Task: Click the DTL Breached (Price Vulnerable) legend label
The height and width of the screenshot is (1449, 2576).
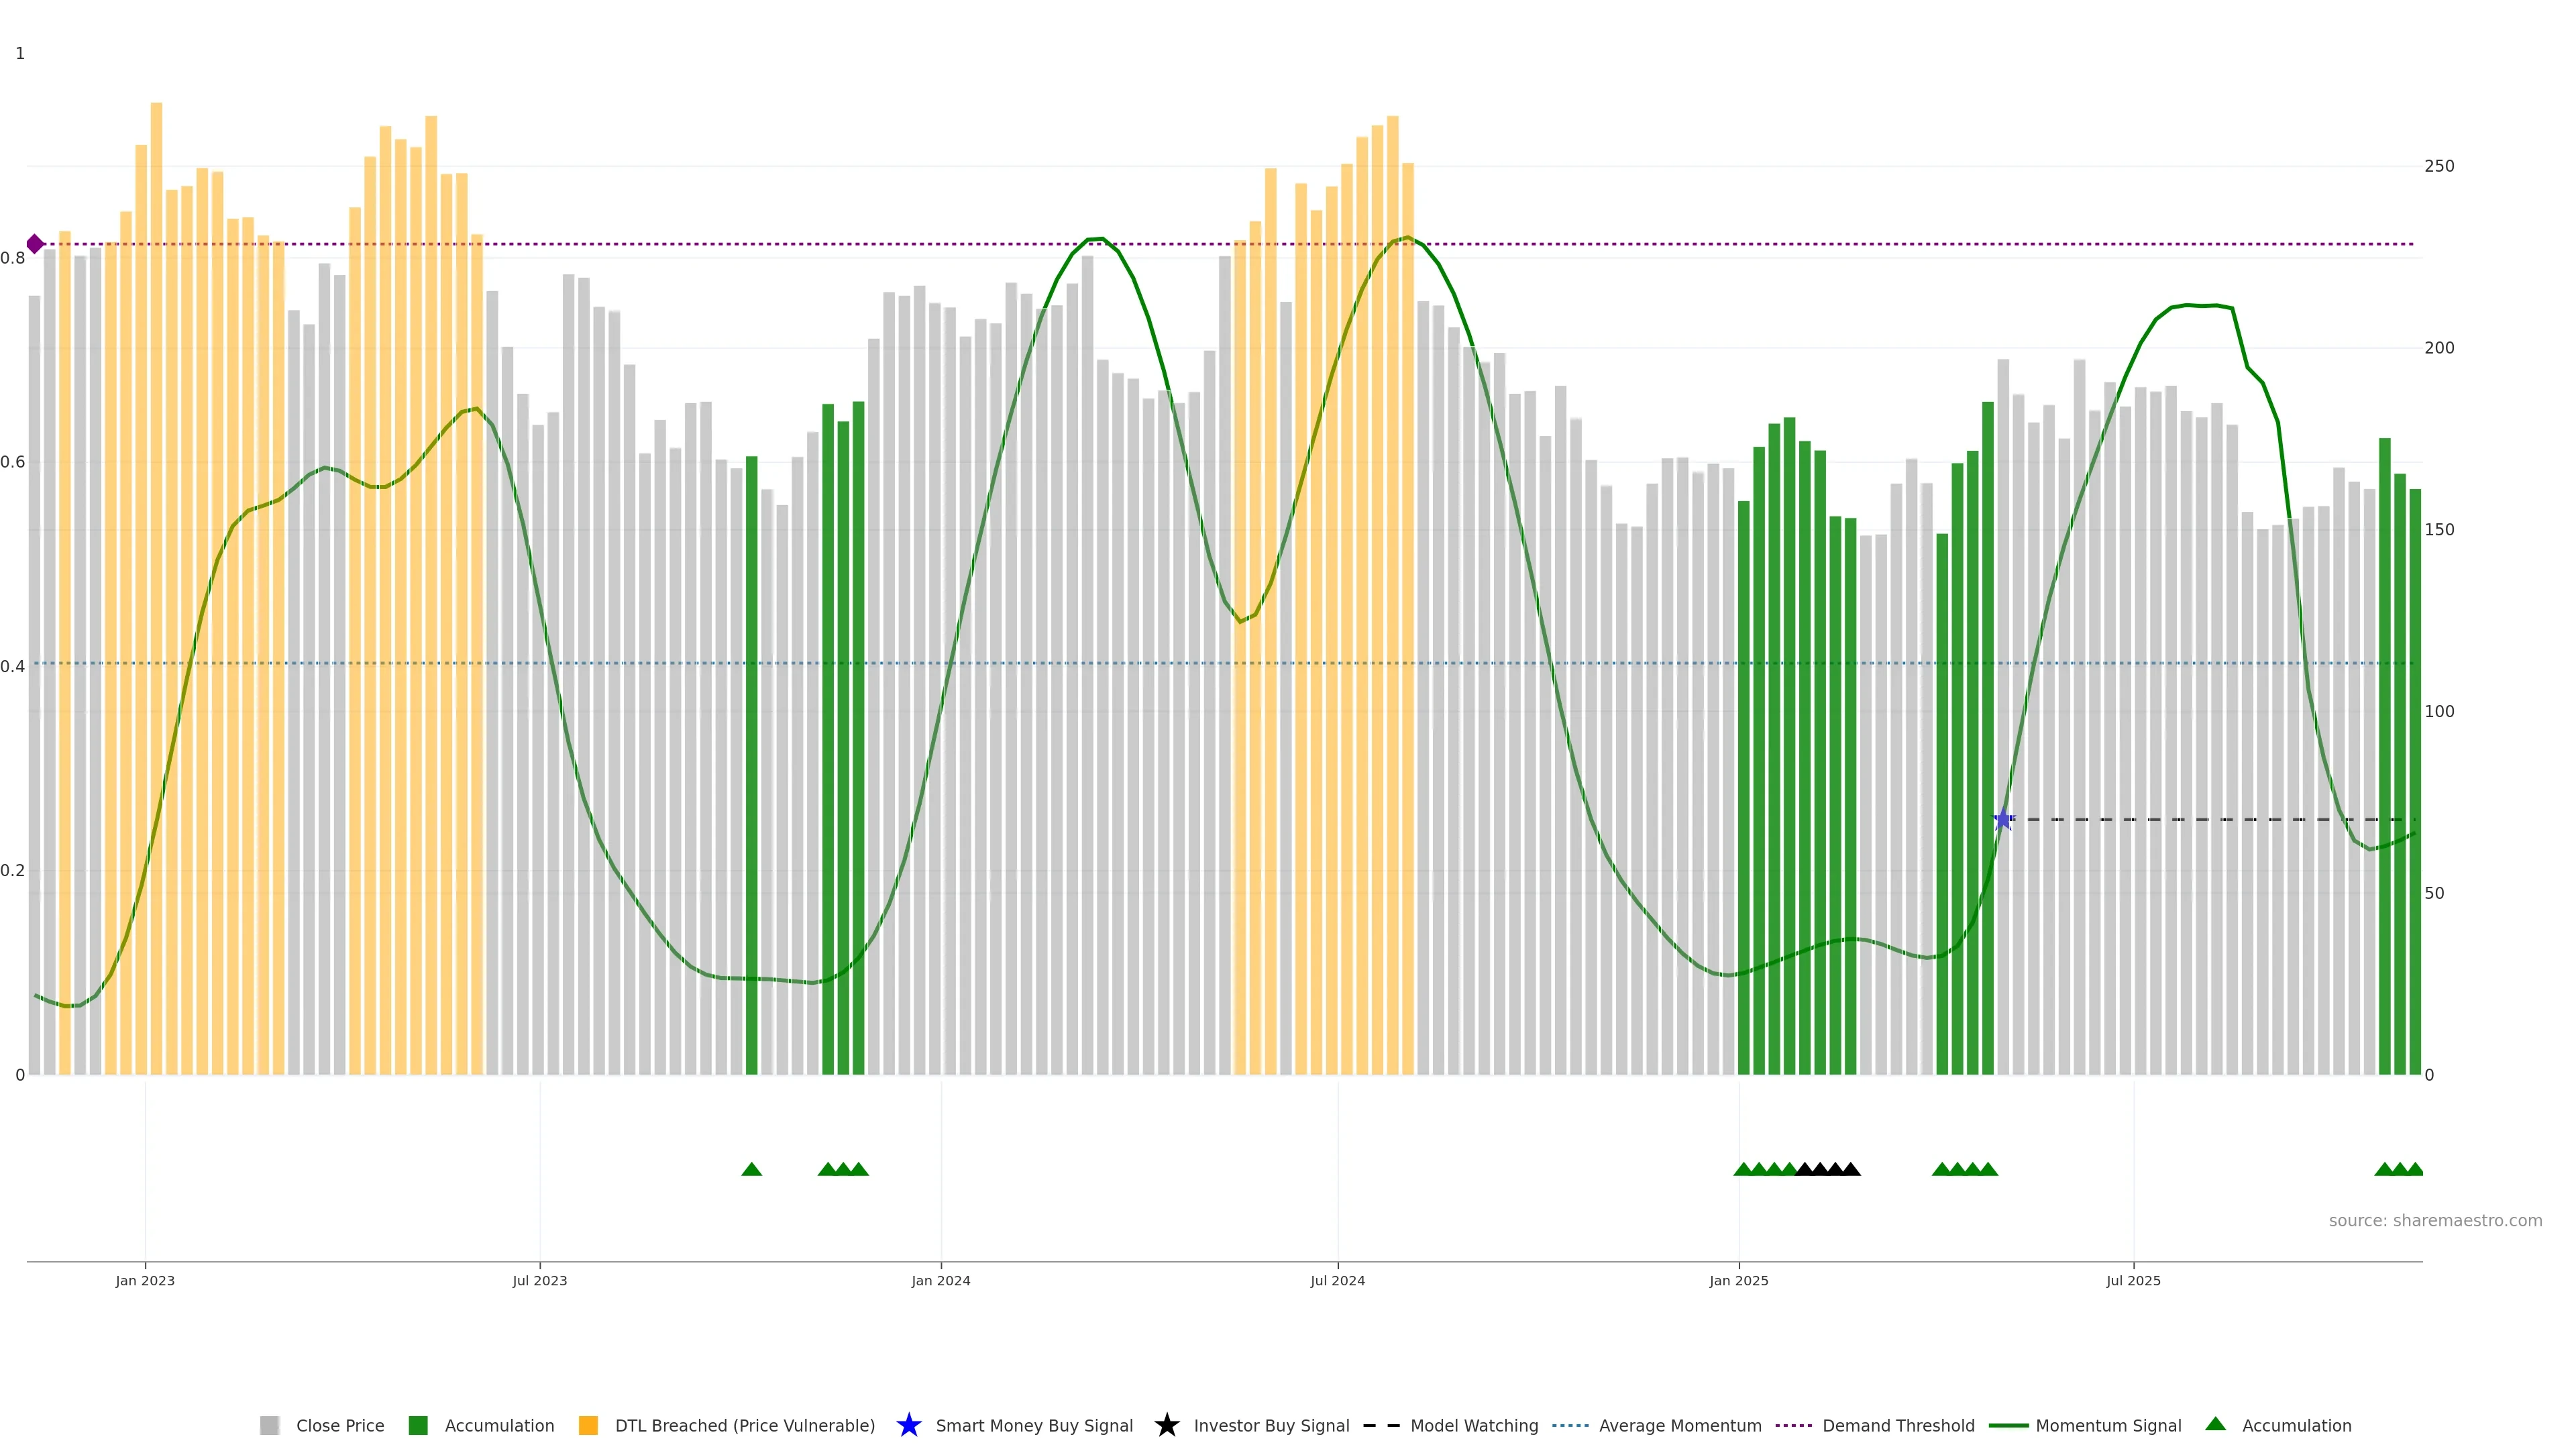Action: coord(744,1426)
